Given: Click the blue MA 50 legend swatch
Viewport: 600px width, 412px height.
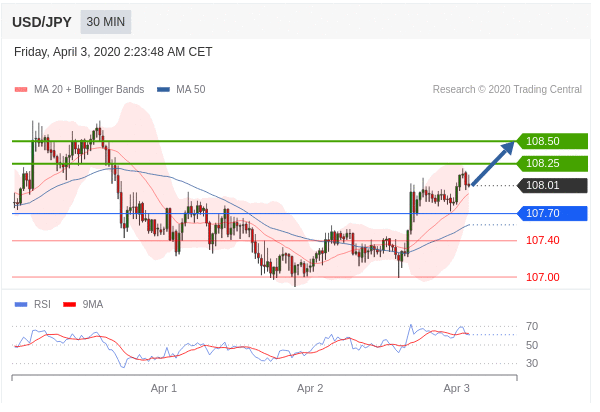Looking at the screenshot, I should pos(163,90).
